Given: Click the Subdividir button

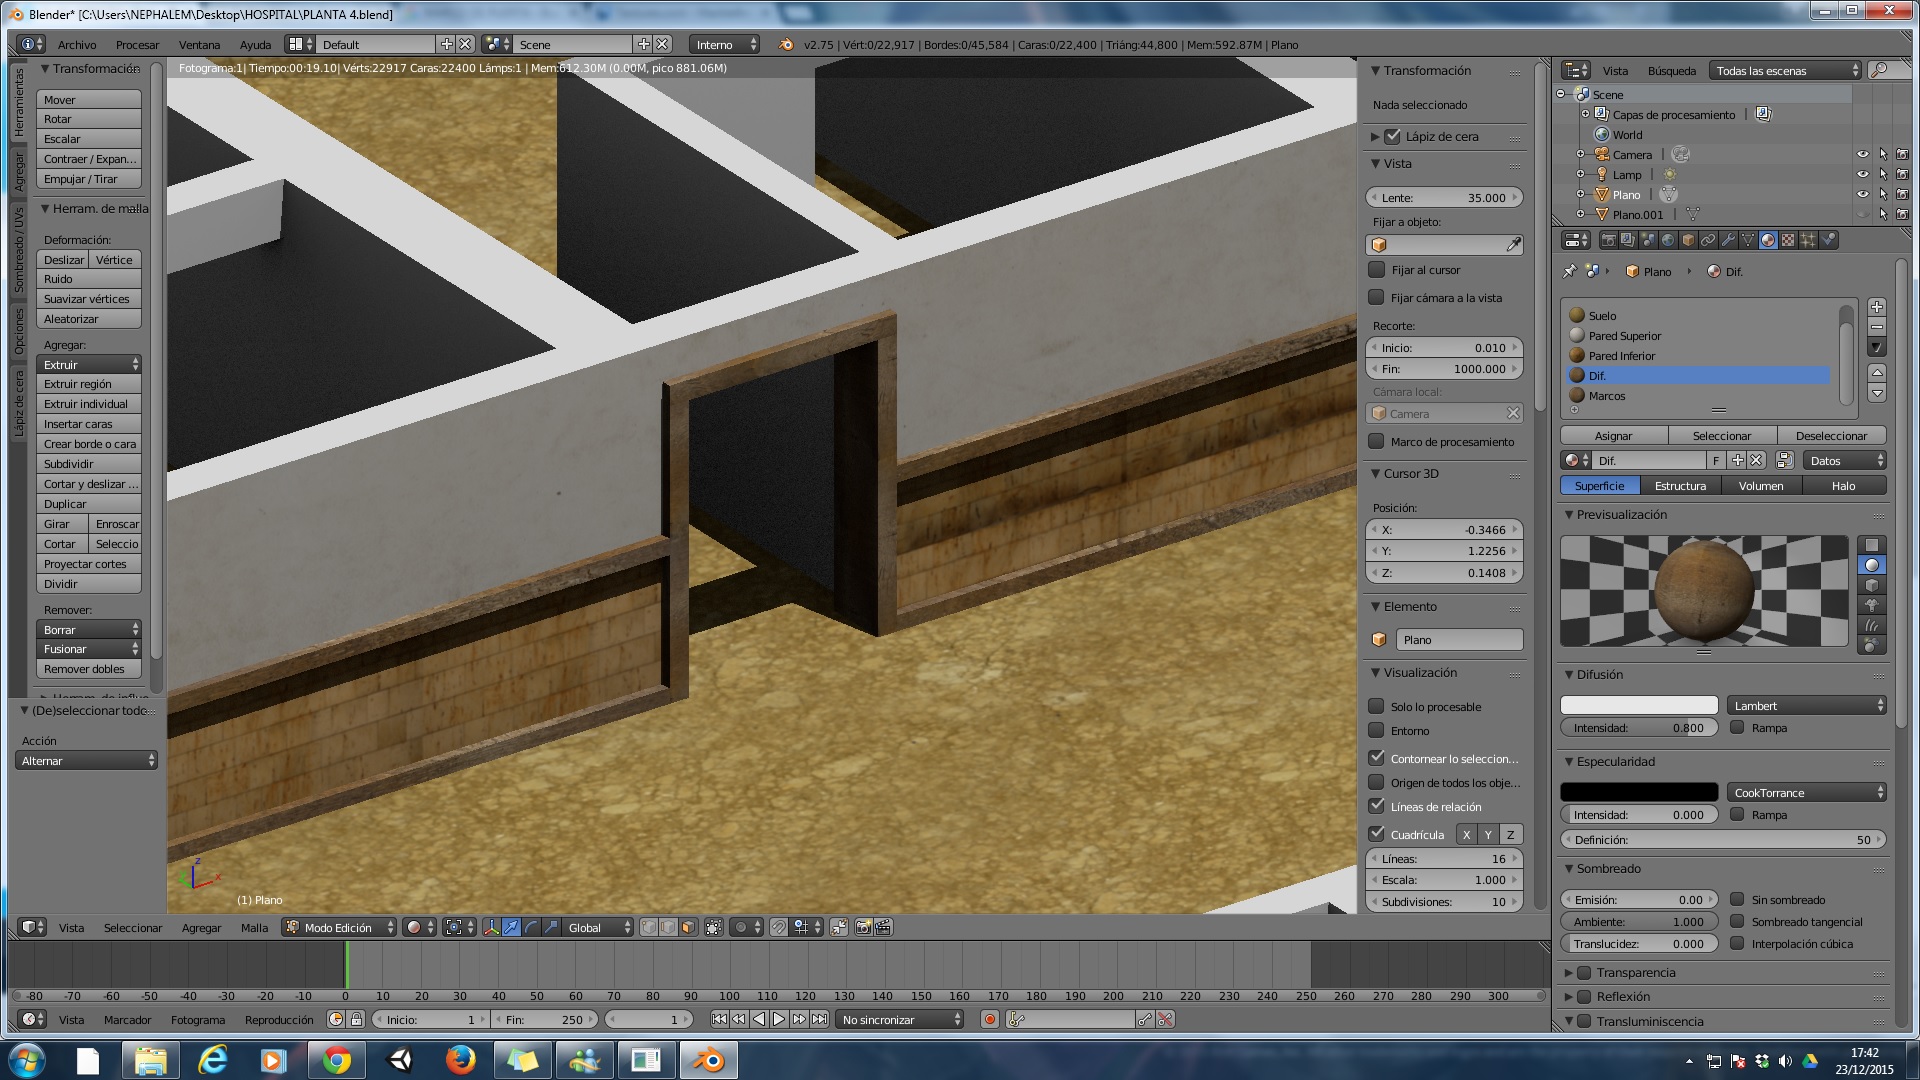Looking at the screenshot, I should [88, 464].
